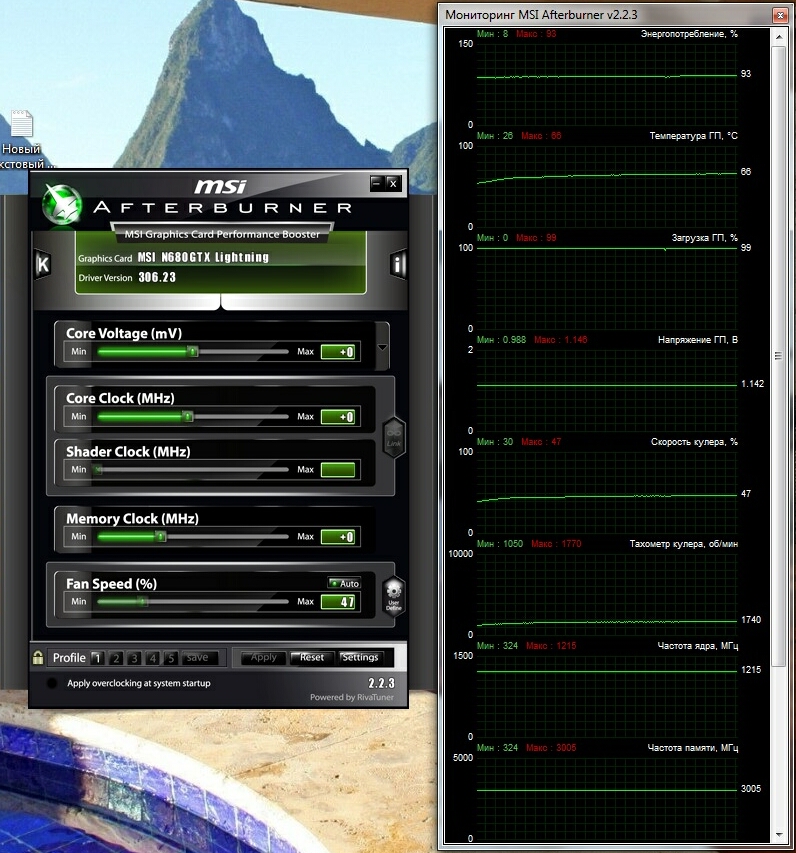The image size is (796, 853).
Task: Click the monitoring scrollbar up arrow
Action: pos(779,37)
